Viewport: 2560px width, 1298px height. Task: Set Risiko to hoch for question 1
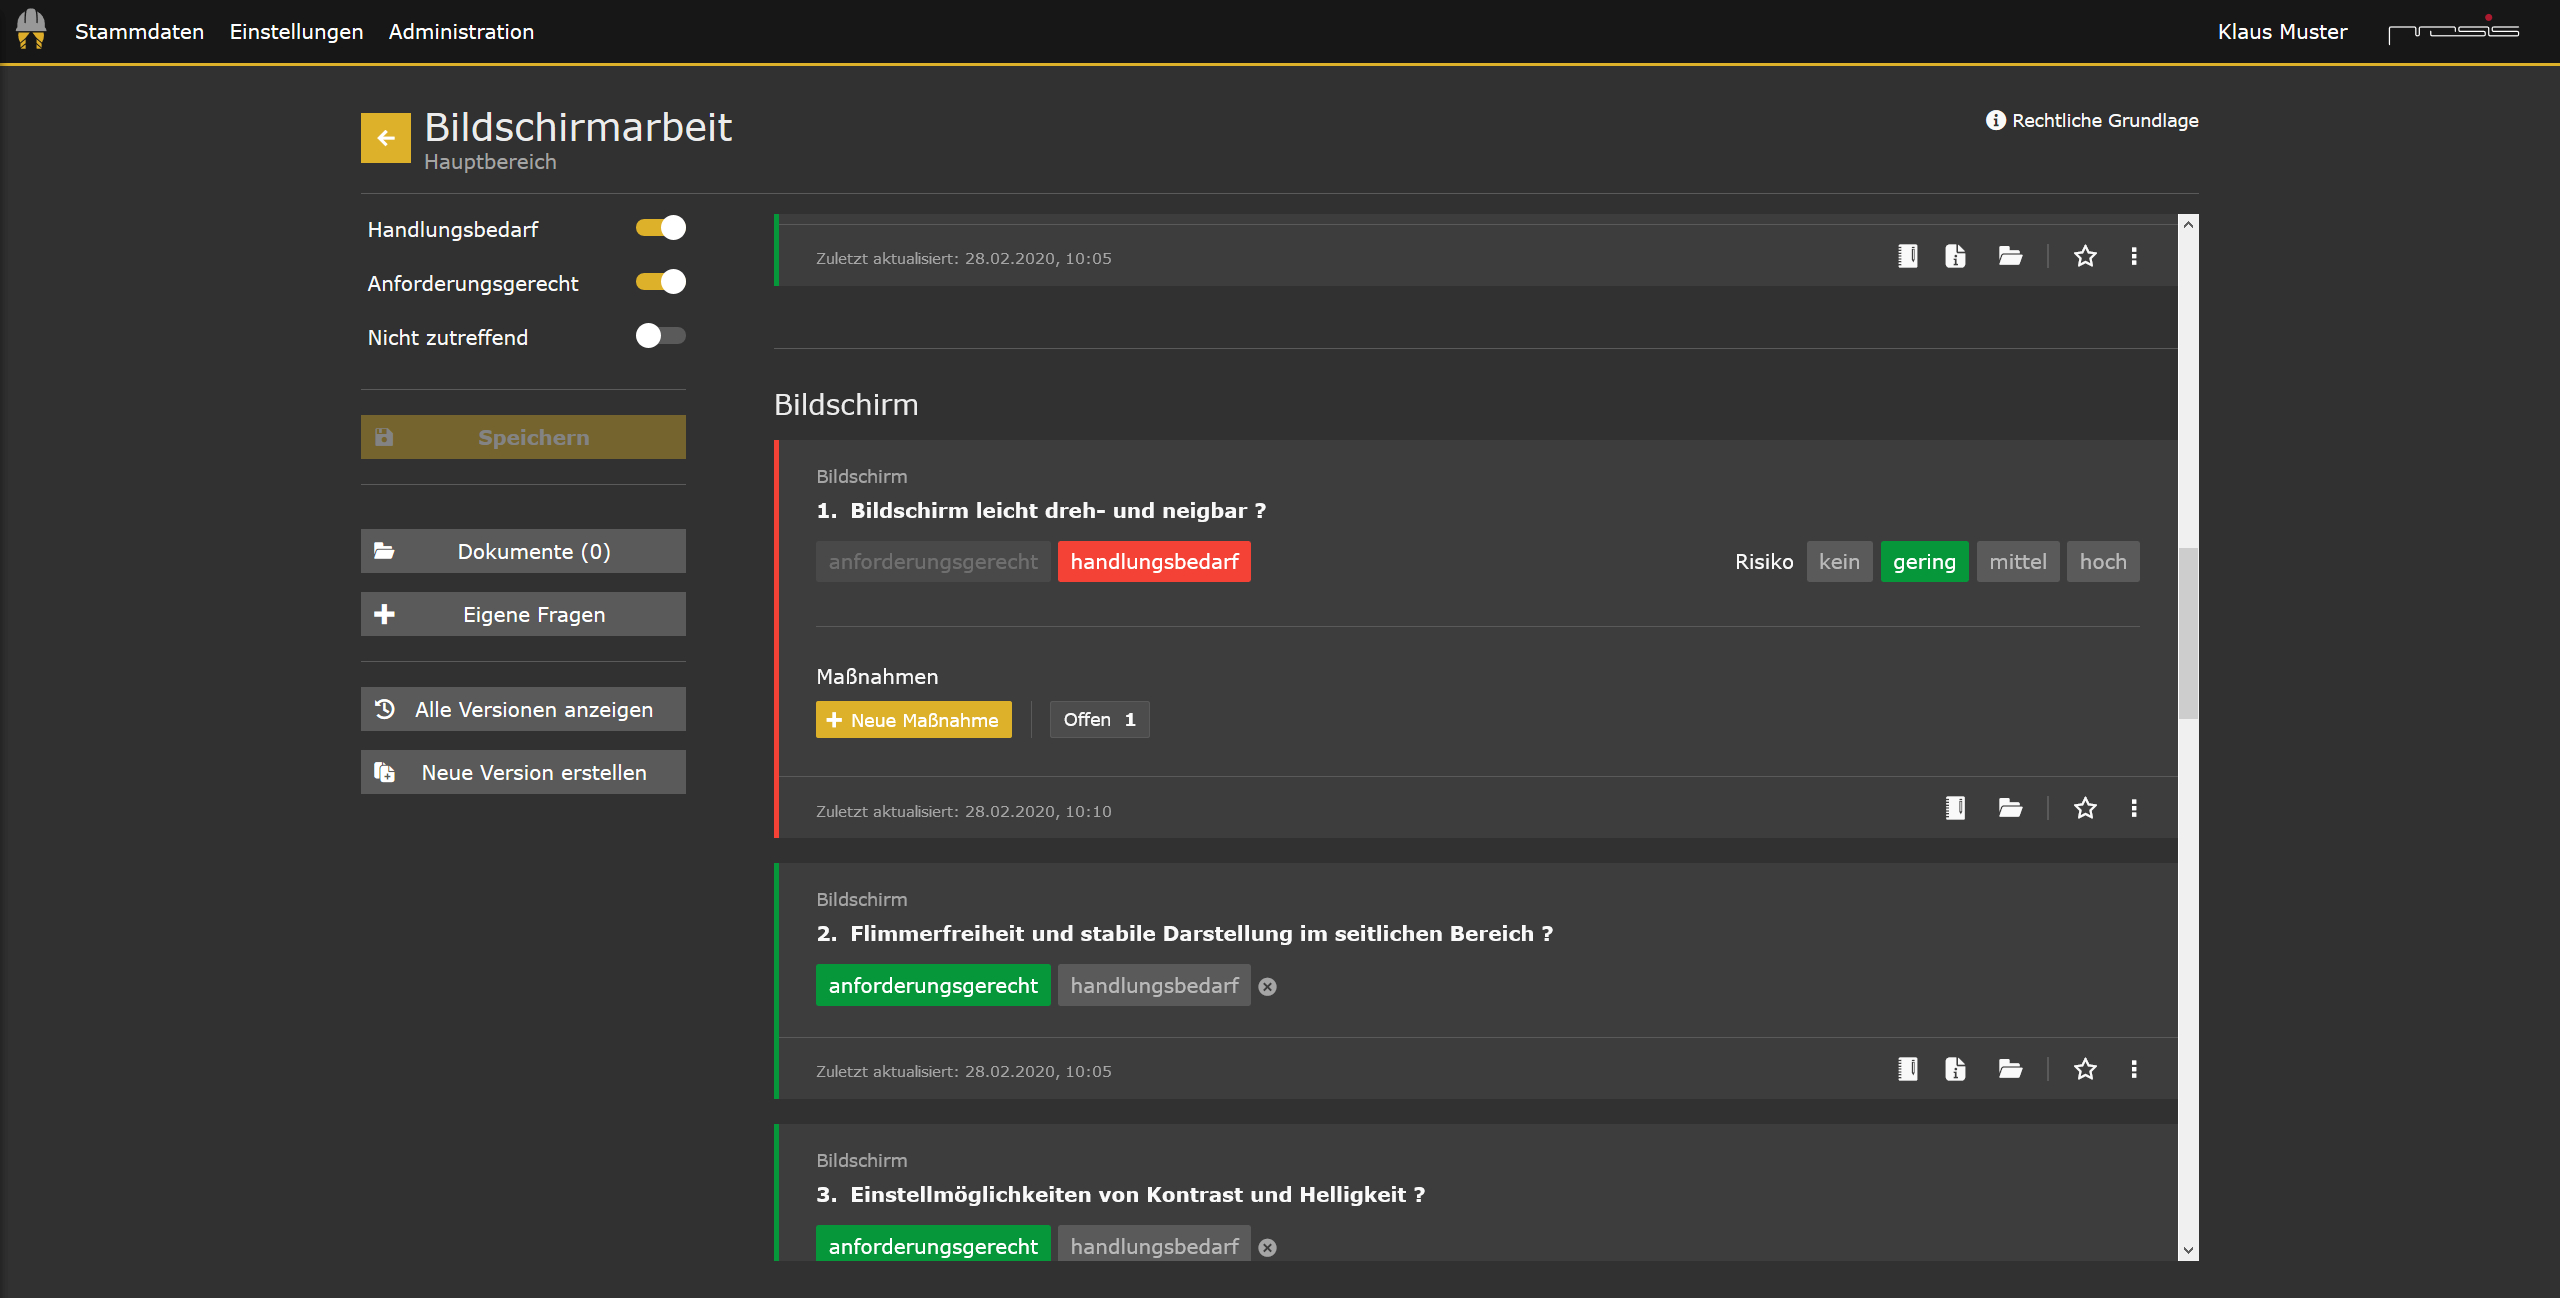[x=2103, y=561]
